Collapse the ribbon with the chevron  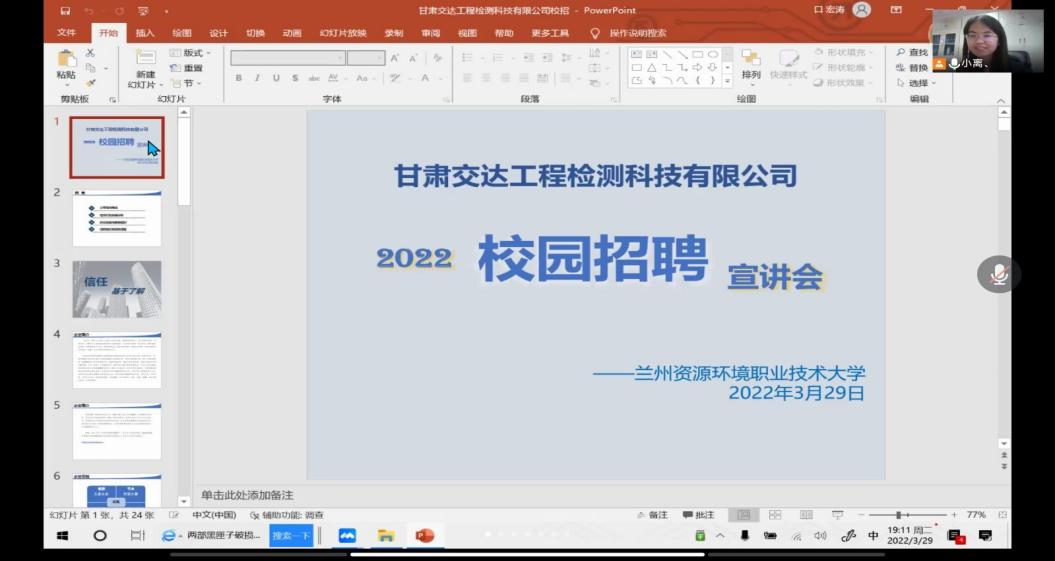coord(1001,100)
